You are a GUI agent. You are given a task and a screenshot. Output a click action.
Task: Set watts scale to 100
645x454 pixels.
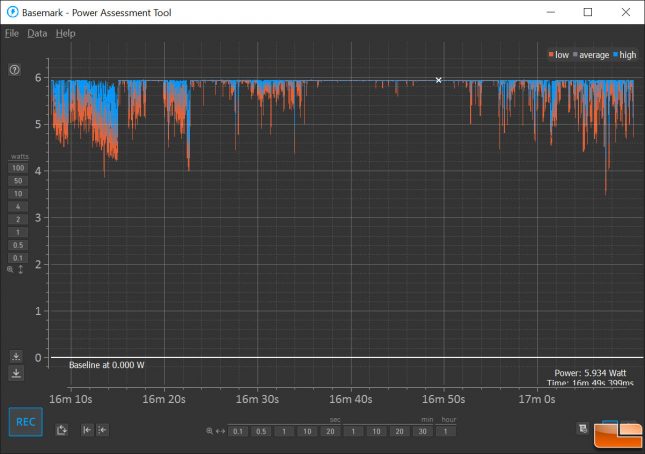(18, 168)
